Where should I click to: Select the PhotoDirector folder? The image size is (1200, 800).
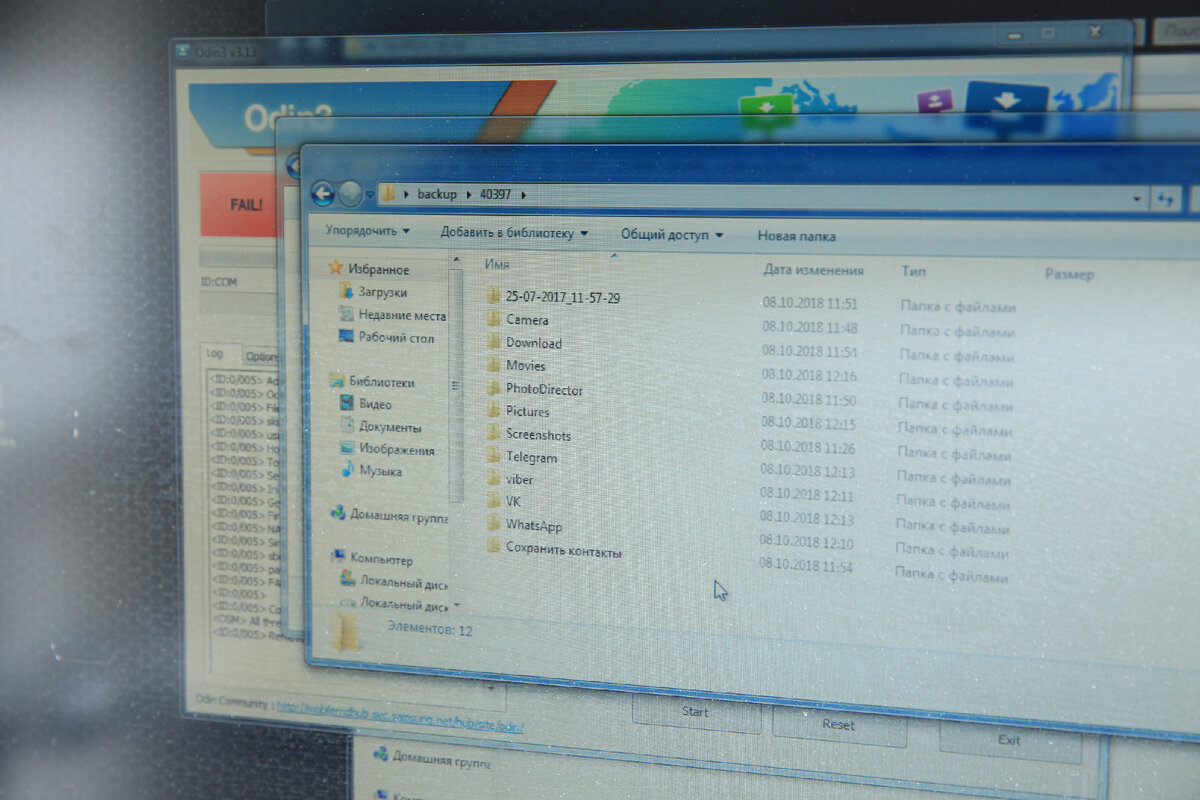[x=534, y=389]
